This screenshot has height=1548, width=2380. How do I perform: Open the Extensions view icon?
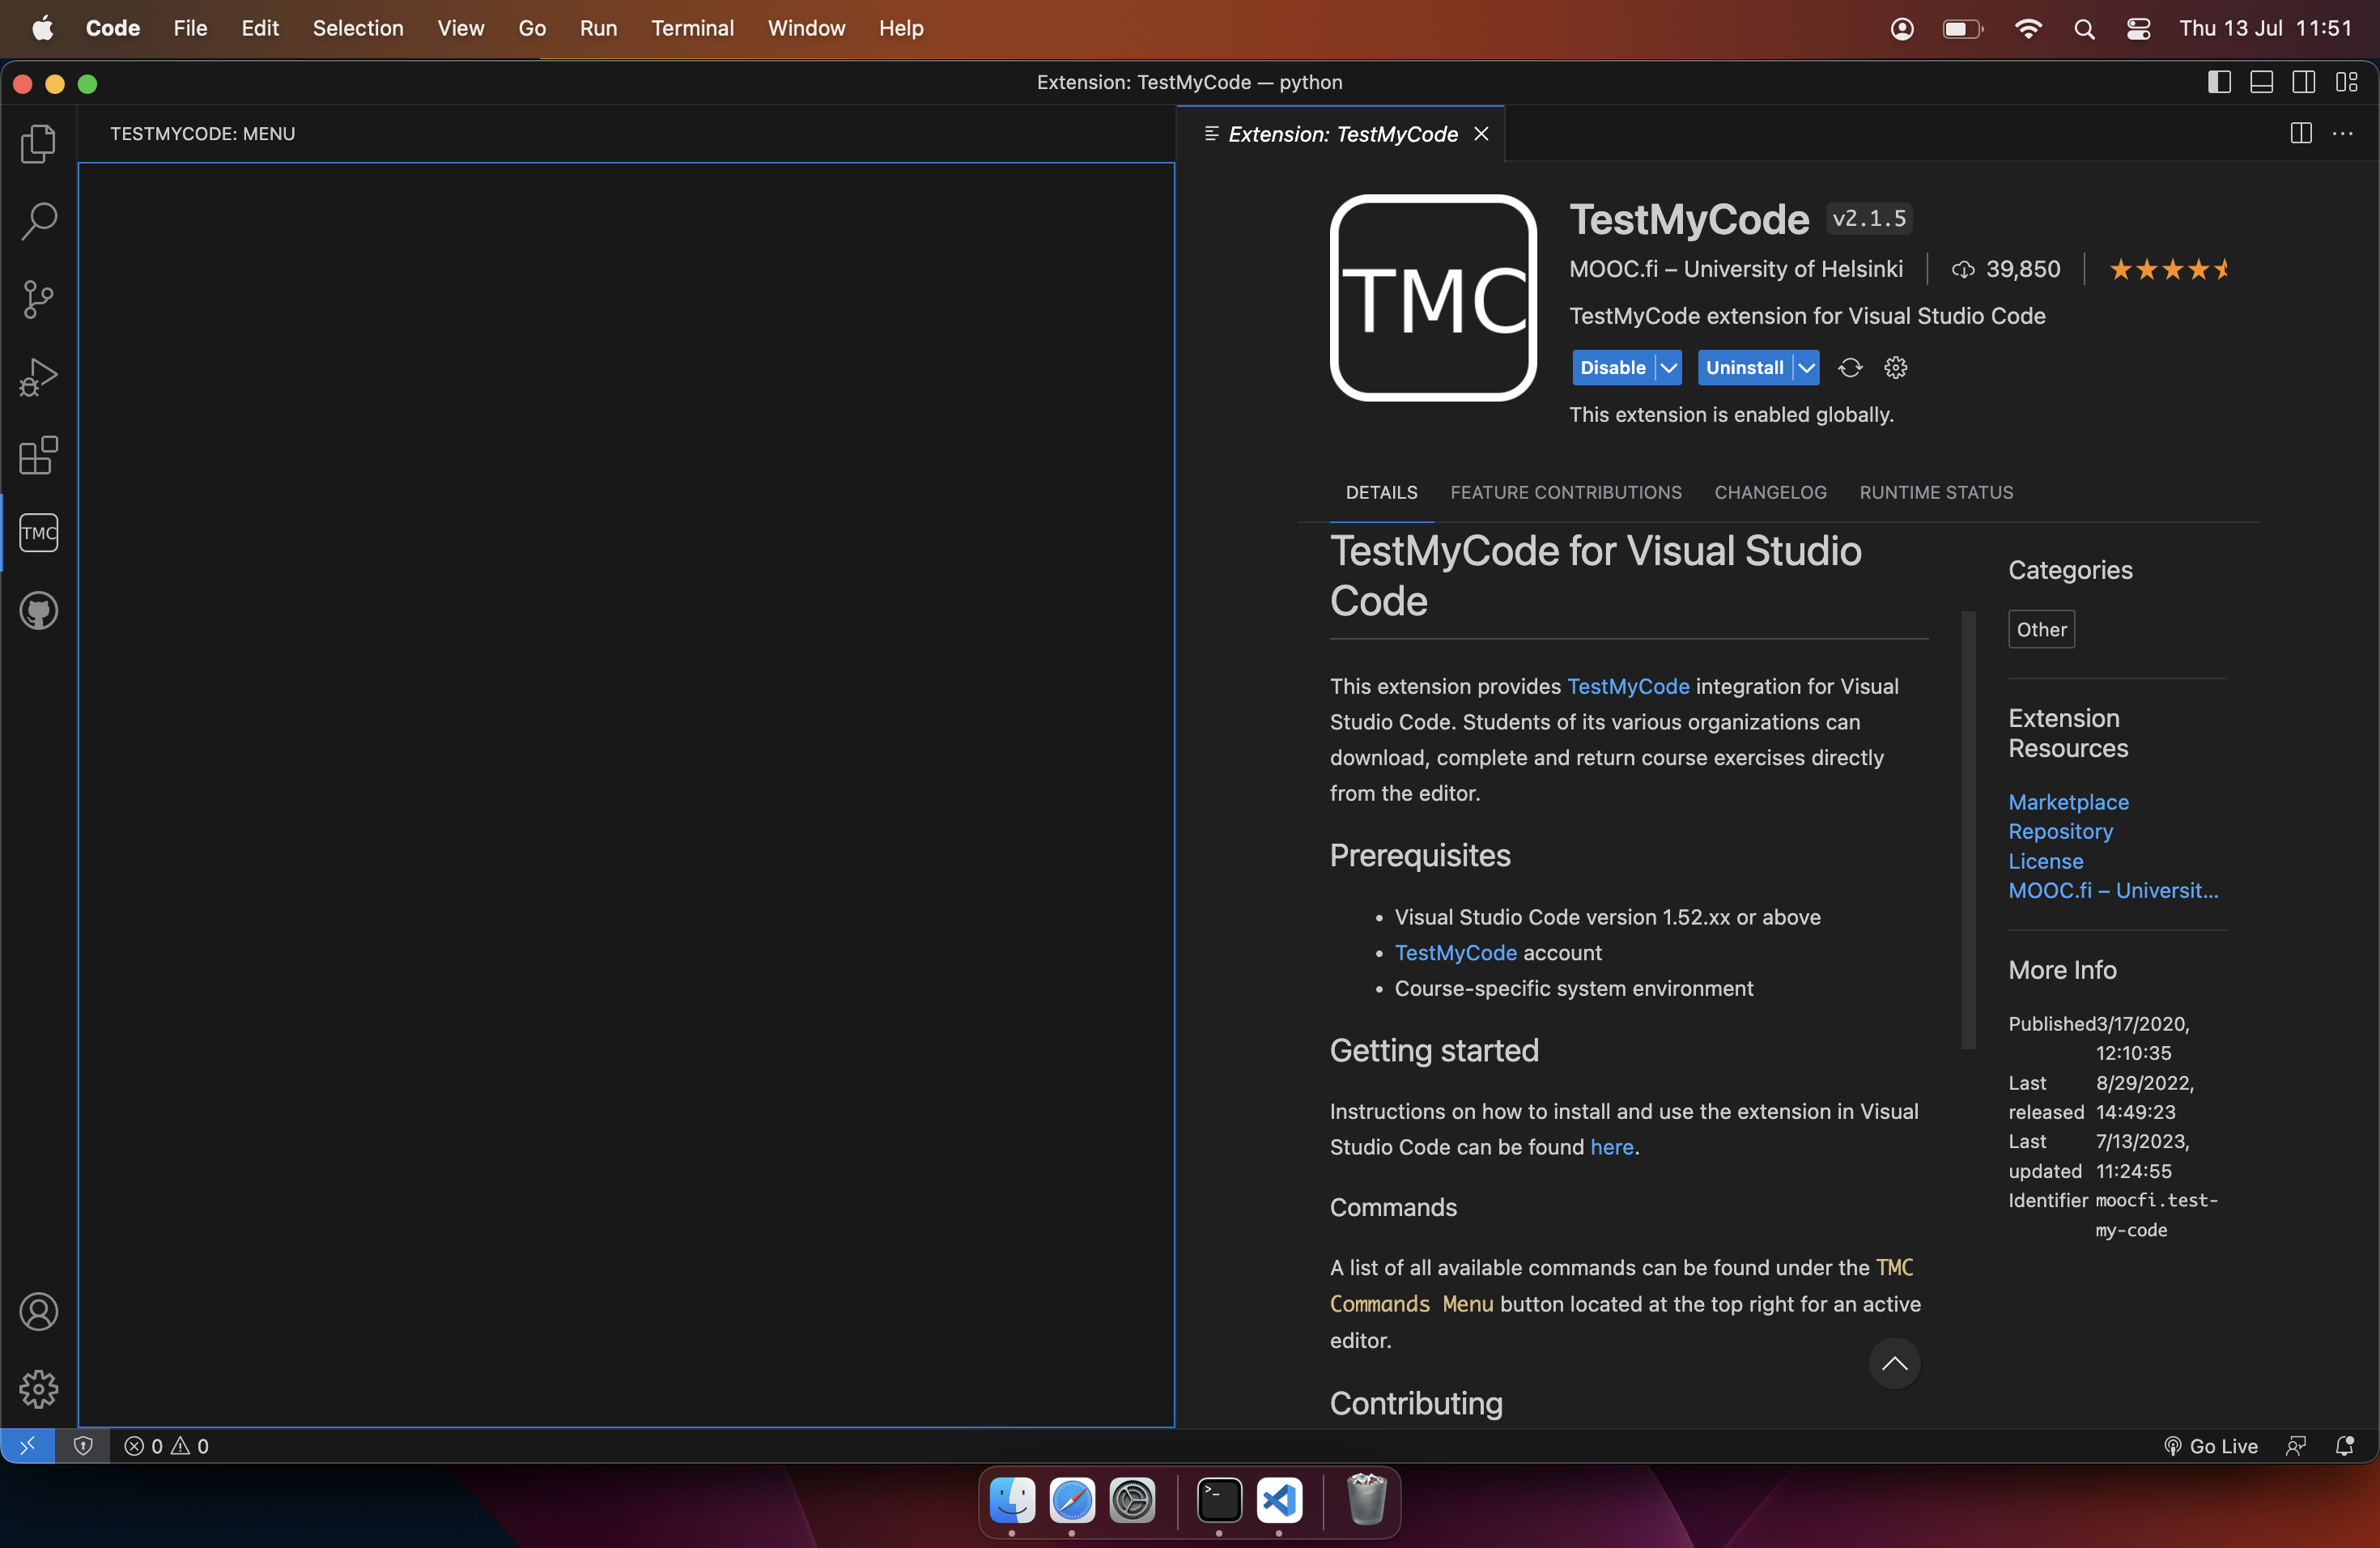pos(38,456)
